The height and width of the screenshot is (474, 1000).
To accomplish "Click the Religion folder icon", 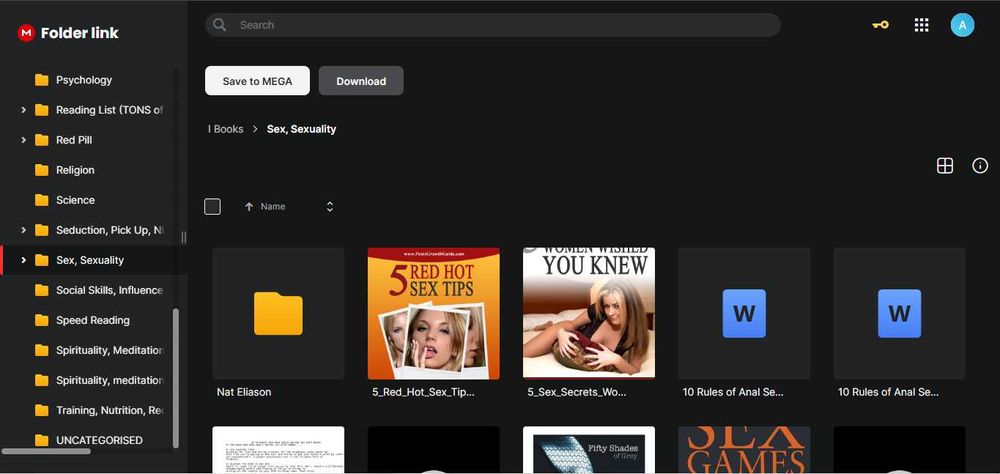I will point(41,170).
